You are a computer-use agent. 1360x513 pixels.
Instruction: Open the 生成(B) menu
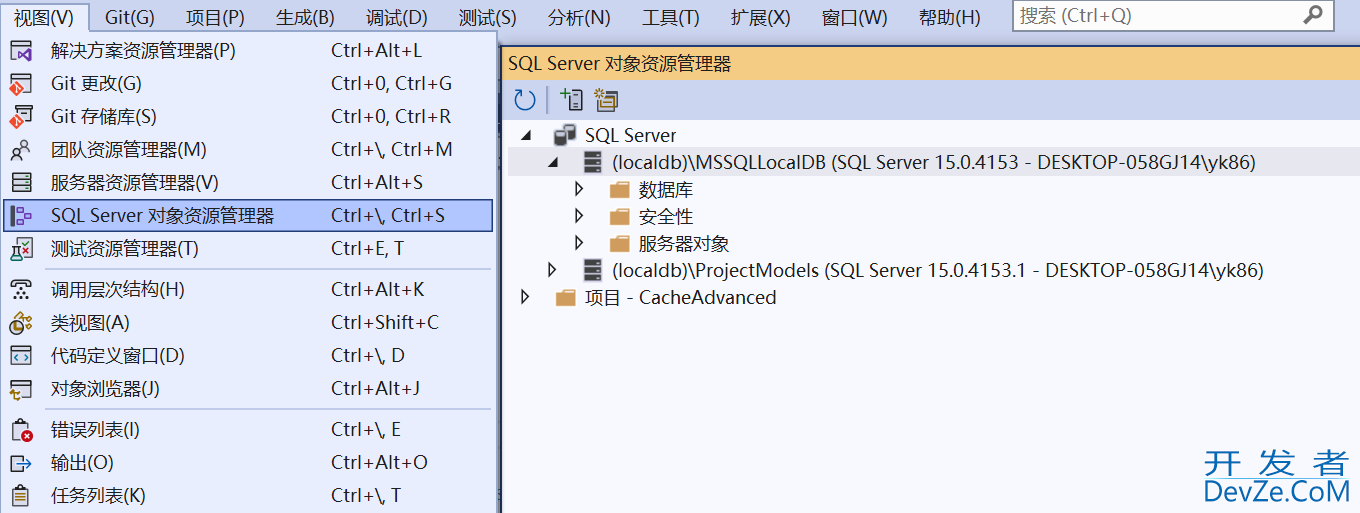click(x=305, y=17)
